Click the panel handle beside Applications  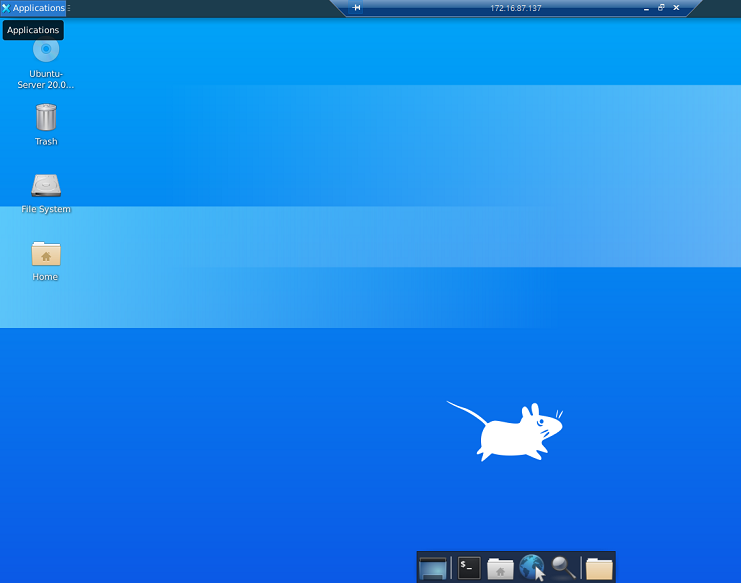pyautogui.click(x=69, y=8)
